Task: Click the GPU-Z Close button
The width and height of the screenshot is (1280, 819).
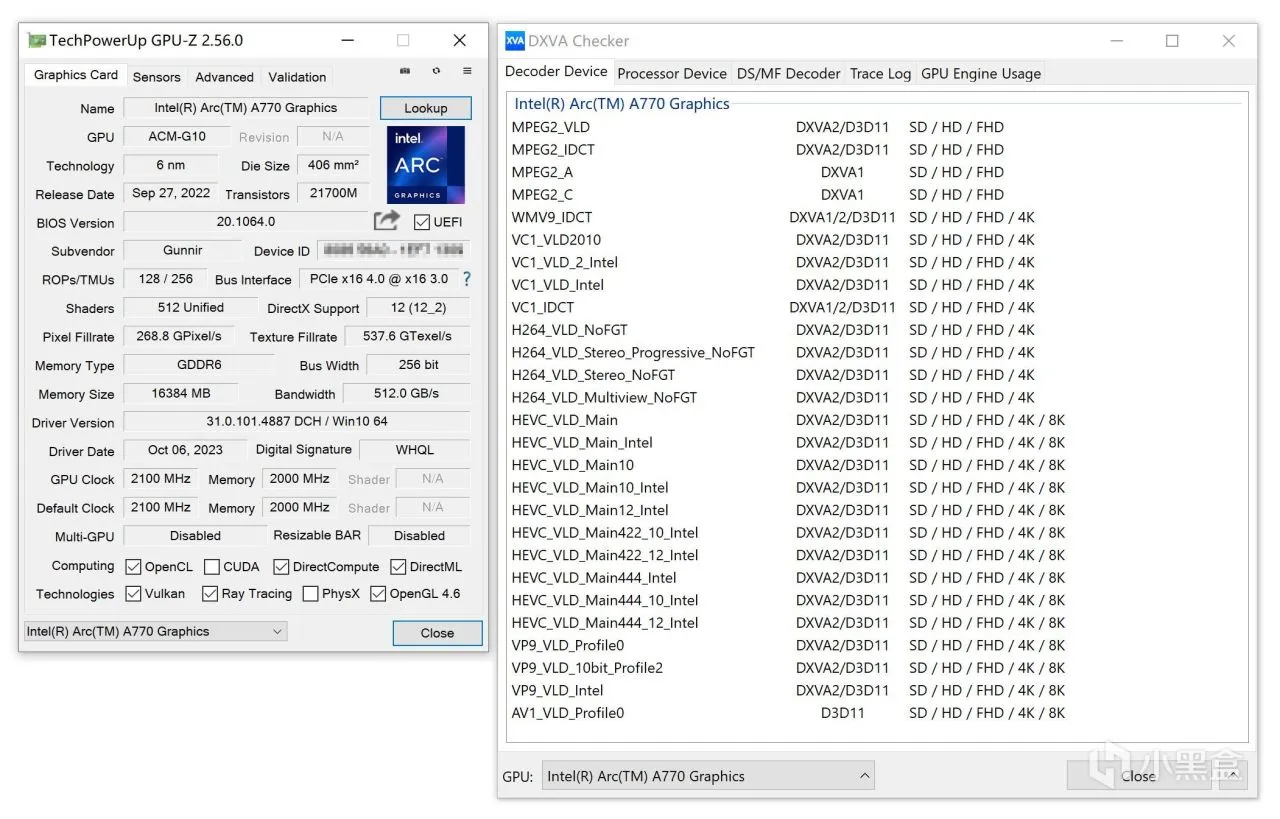Action: [437, 633]
